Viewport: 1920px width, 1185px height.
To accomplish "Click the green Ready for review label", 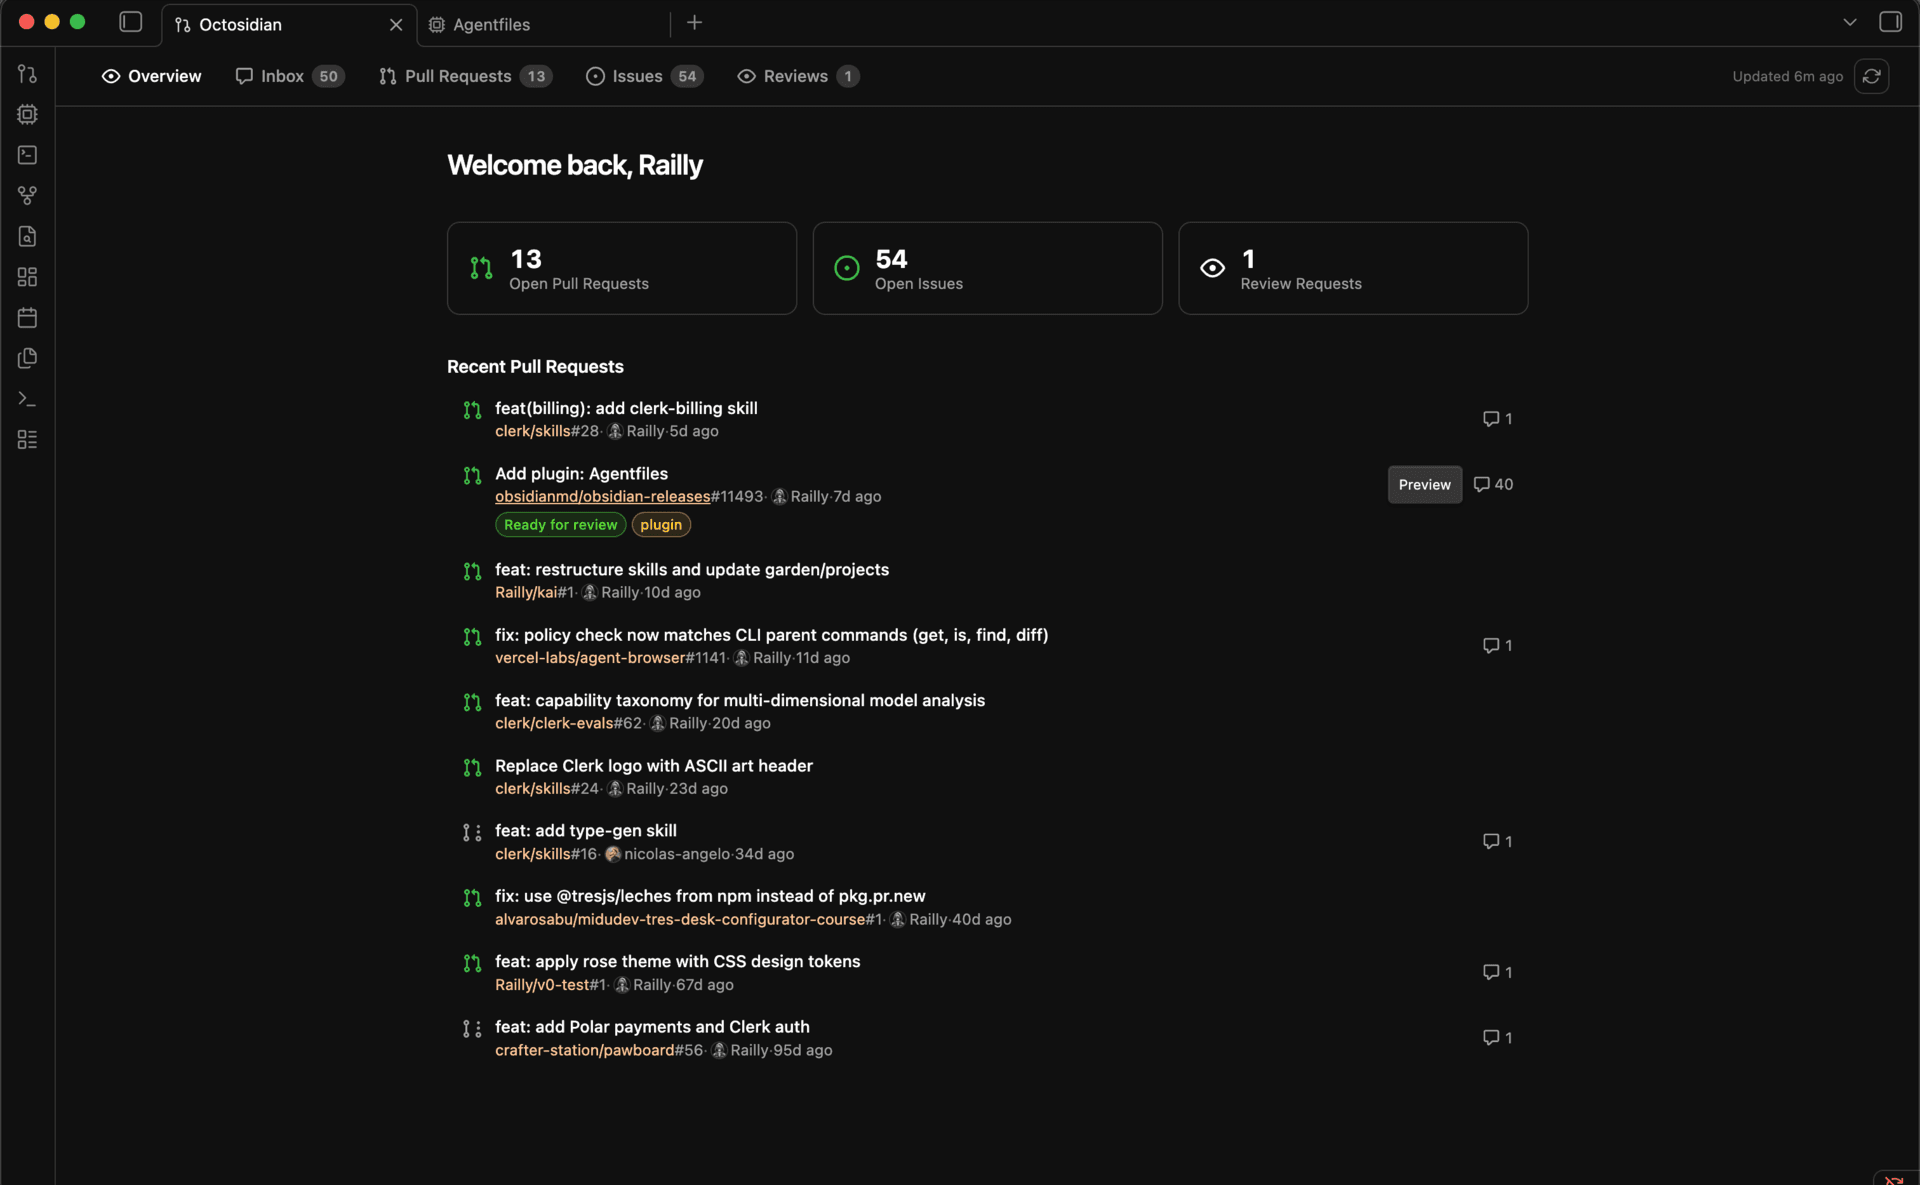I will tap(560, 524).
